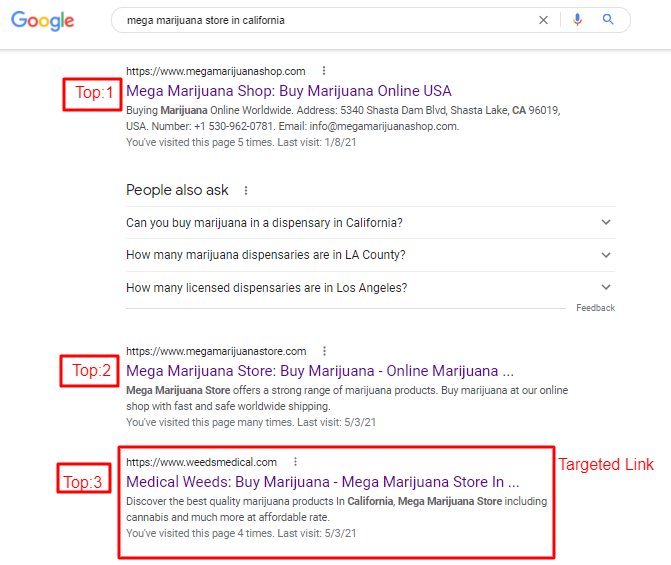The width and height of the screenshot is (671, 565).
Task: Click the 'visited this page 4 times' note
Action: click(241, 533)
